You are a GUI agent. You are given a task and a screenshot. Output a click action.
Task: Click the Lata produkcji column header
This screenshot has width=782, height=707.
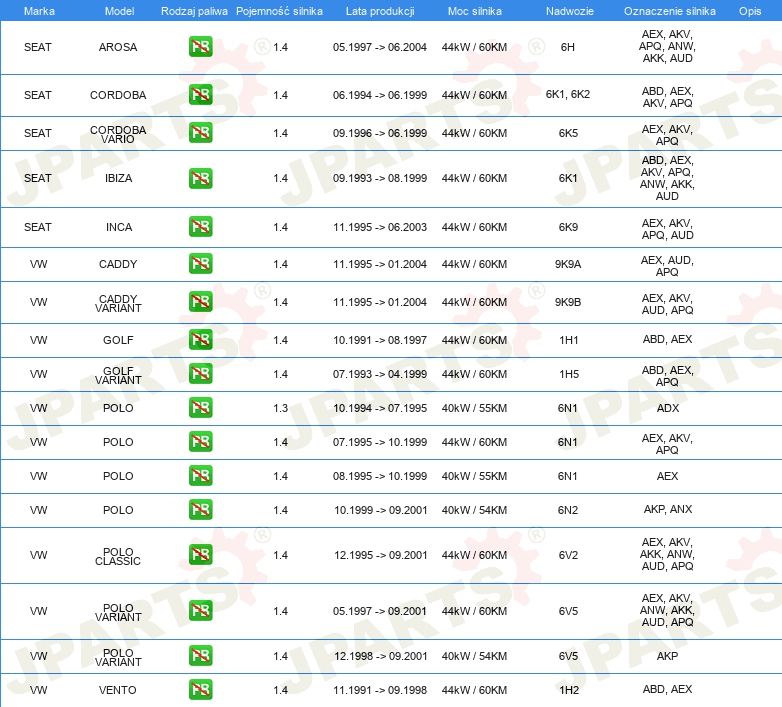(x=380, y=11)
